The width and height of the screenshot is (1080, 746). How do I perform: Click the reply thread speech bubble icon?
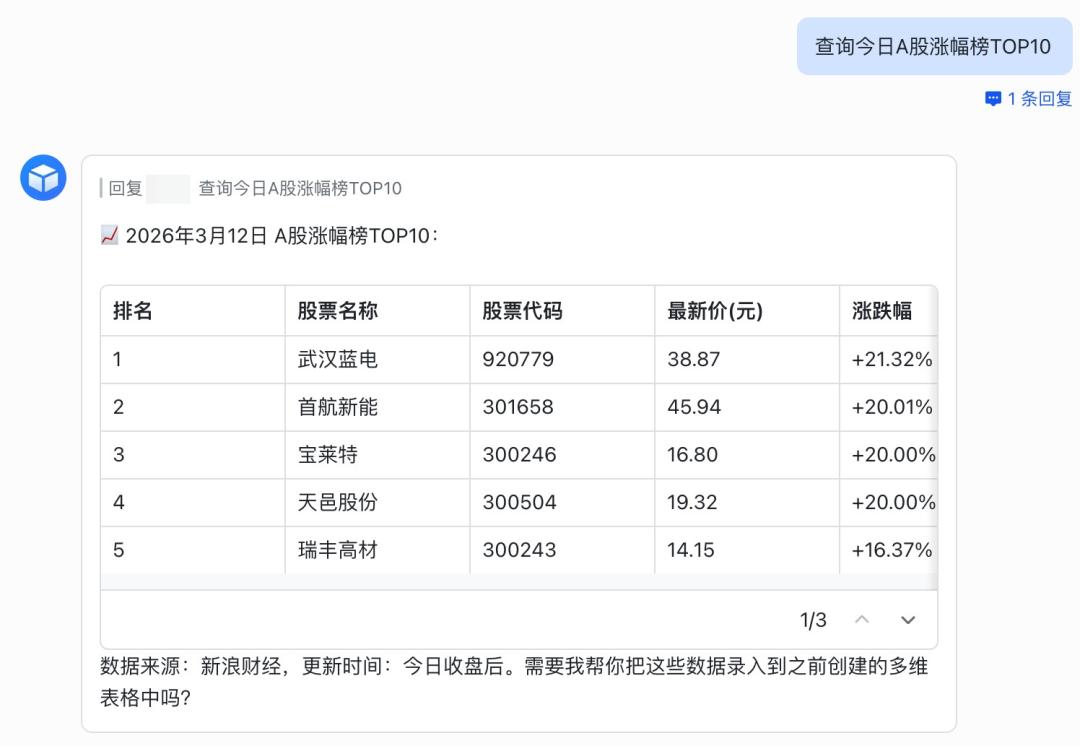(x=993, y=99)
